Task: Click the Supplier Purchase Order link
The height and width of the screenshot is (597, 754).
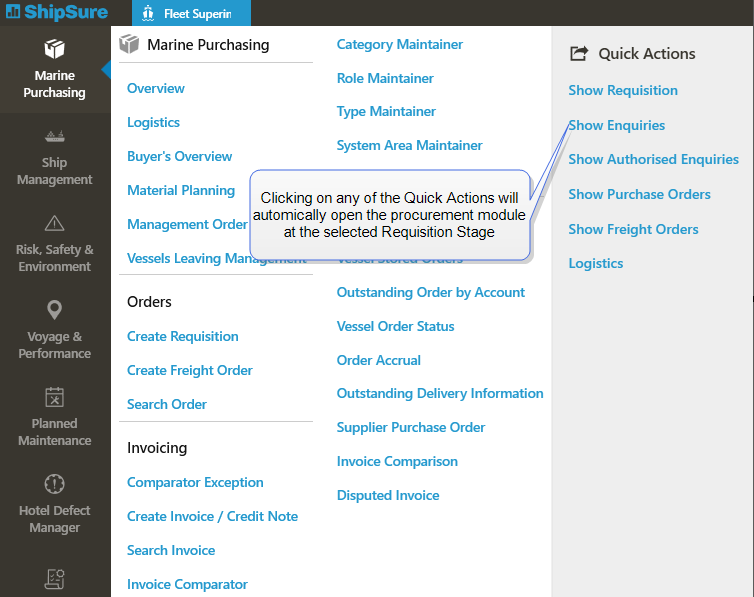Action: 411,427
